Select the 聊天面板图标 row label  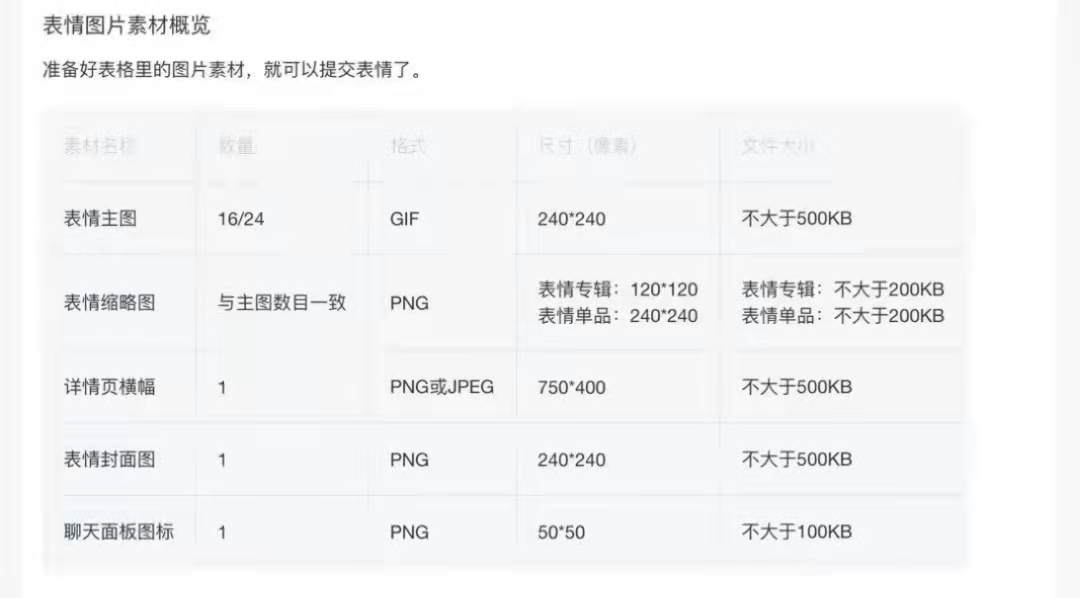118,532
